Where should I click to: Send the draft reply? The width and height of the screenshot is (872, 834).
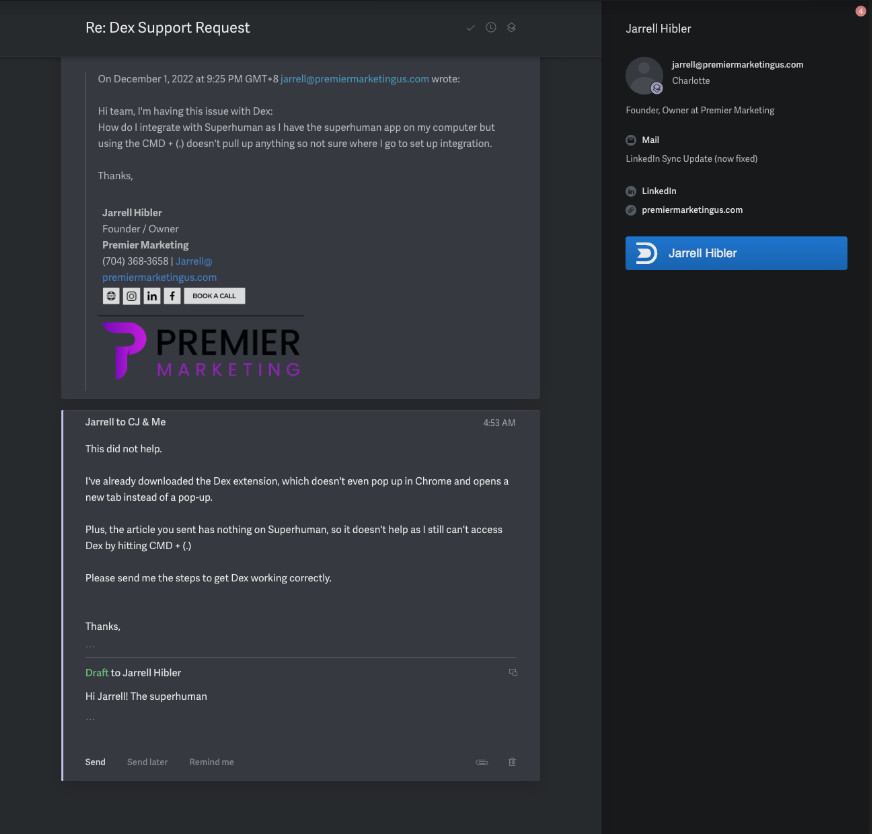(x=95, y=762)
